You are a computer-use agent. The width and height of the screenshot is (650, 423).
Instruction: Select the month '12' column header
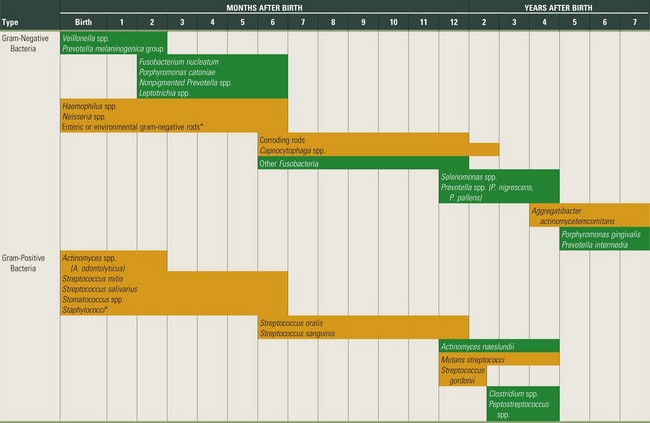click(x=454, y=22)
